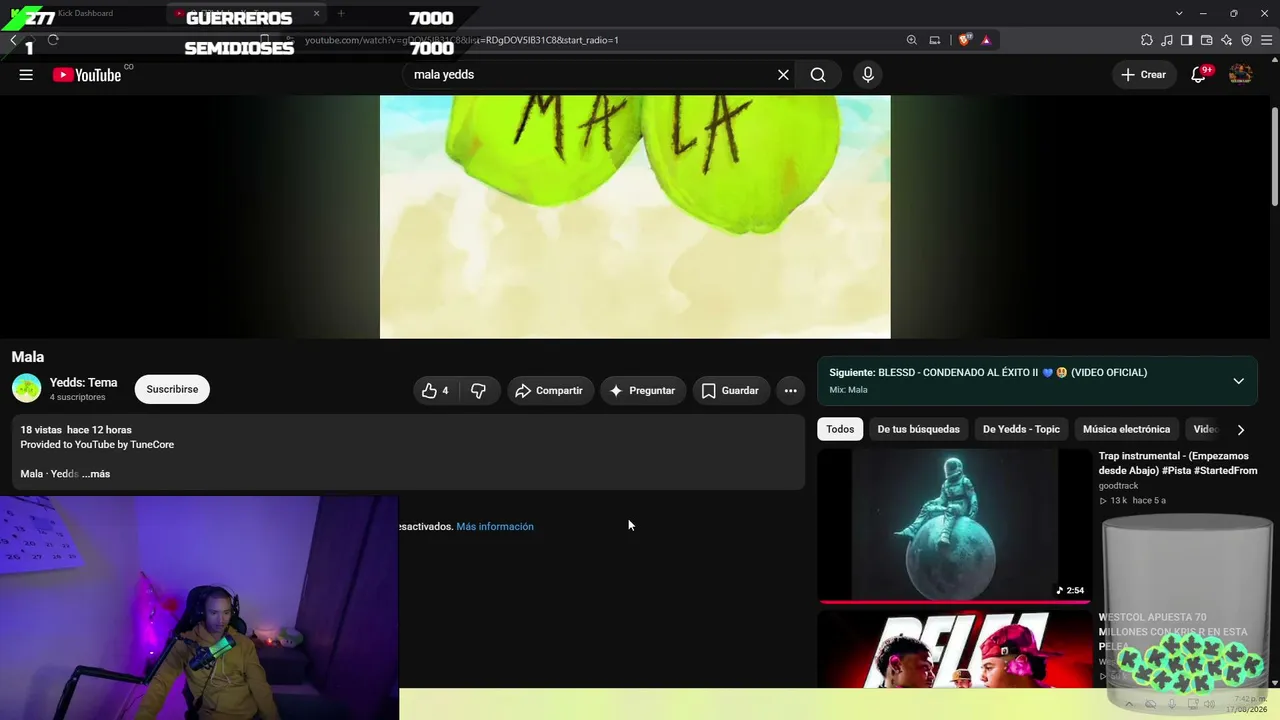Screen dimensions: 1280x720
Task: Open the 'goodtrack' channel name
Action: pos(1118,486)
